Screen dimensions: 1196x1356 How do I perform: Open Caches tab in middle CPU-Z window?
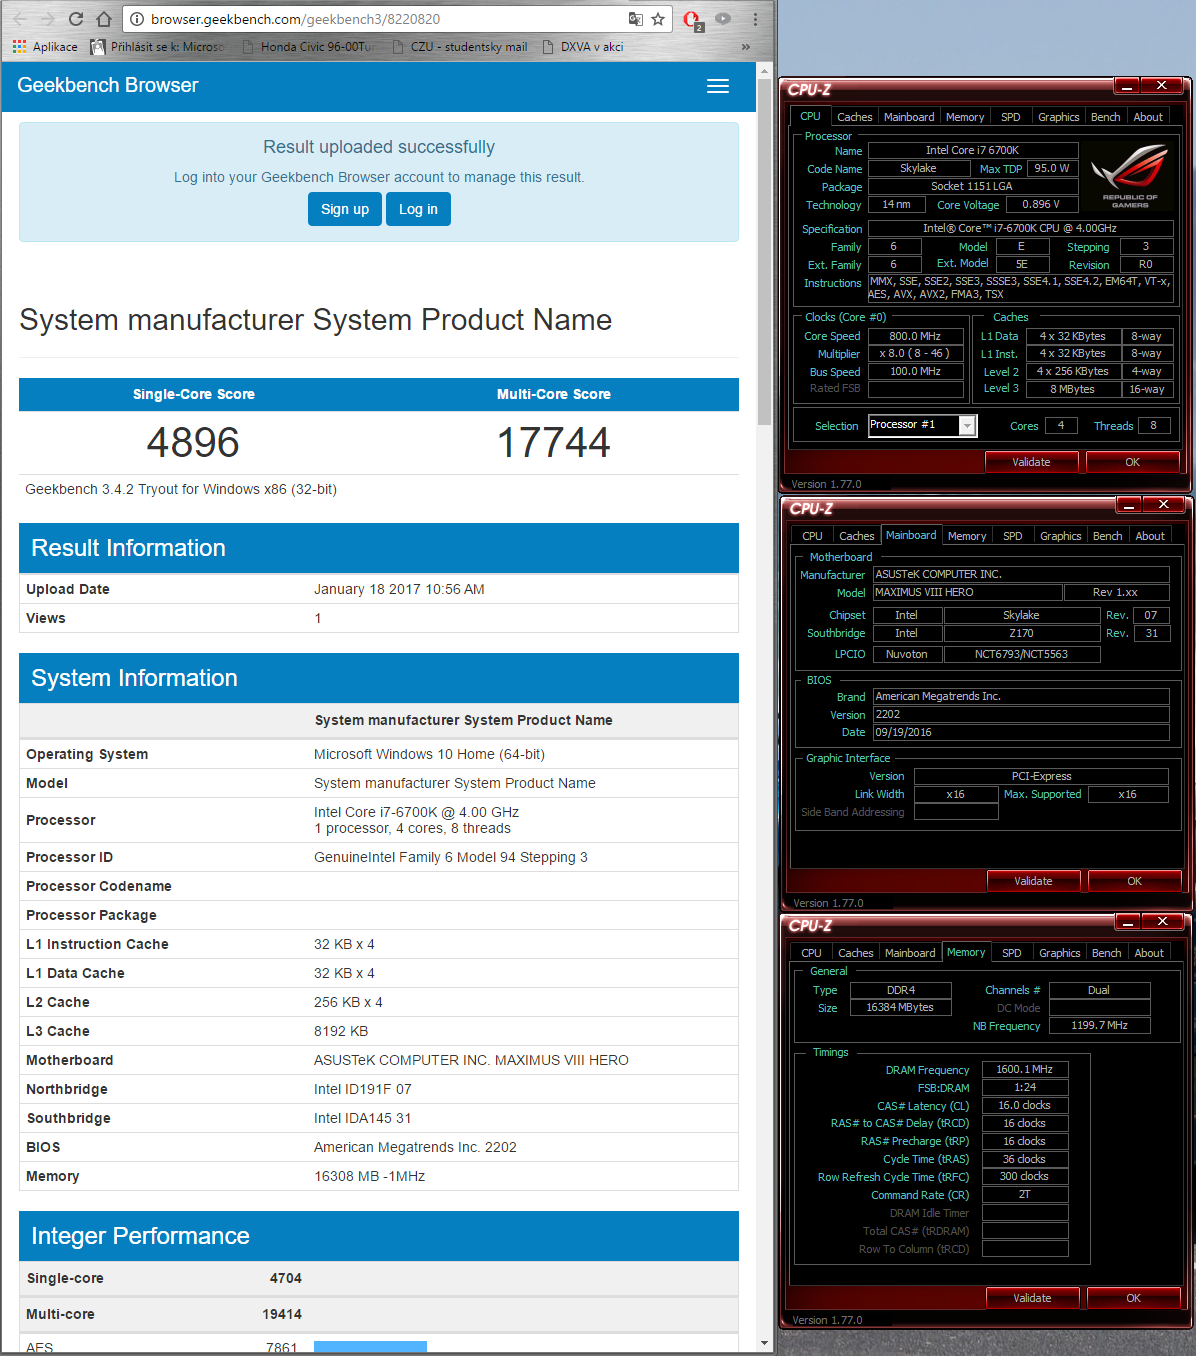856,536
